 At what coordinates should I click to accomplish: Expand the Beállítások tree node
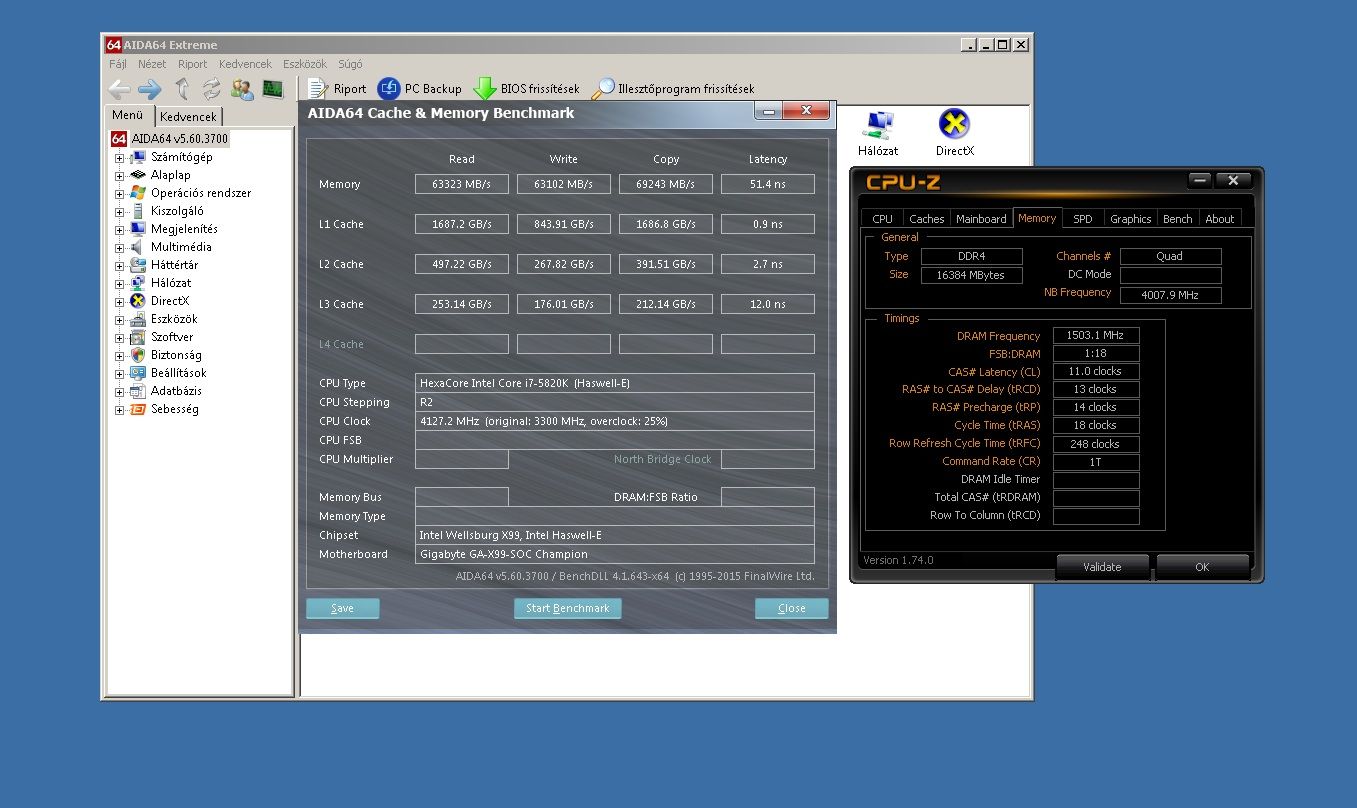click(120, 374)
